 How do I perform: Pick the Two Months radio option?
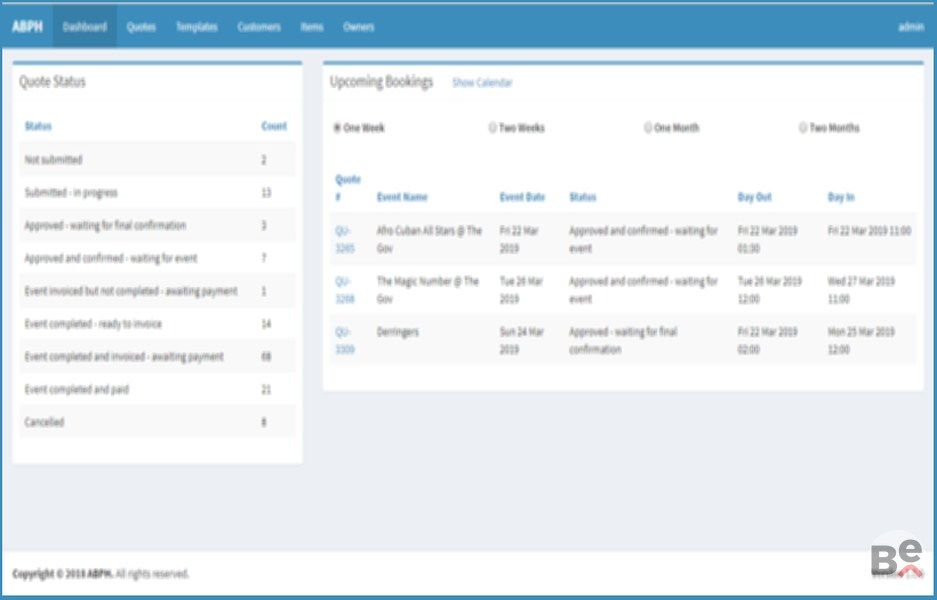[803, 128]
